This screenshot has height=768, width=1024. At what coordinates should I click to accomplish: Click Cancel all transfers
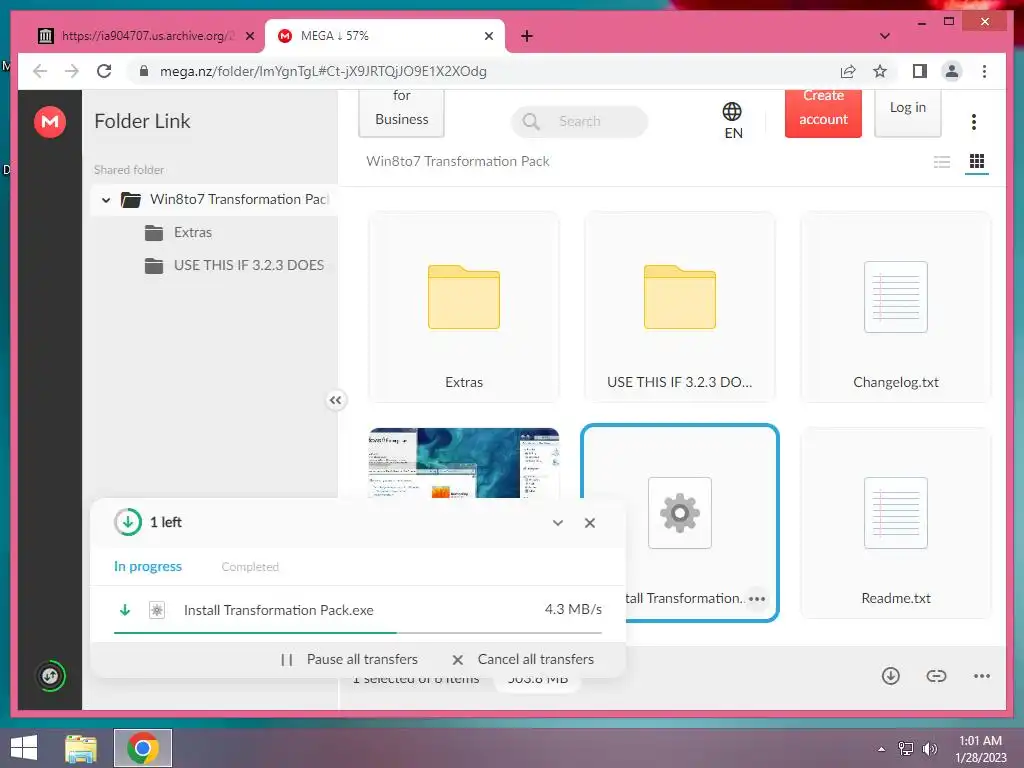pyautogui.click(x=523, y=660)
